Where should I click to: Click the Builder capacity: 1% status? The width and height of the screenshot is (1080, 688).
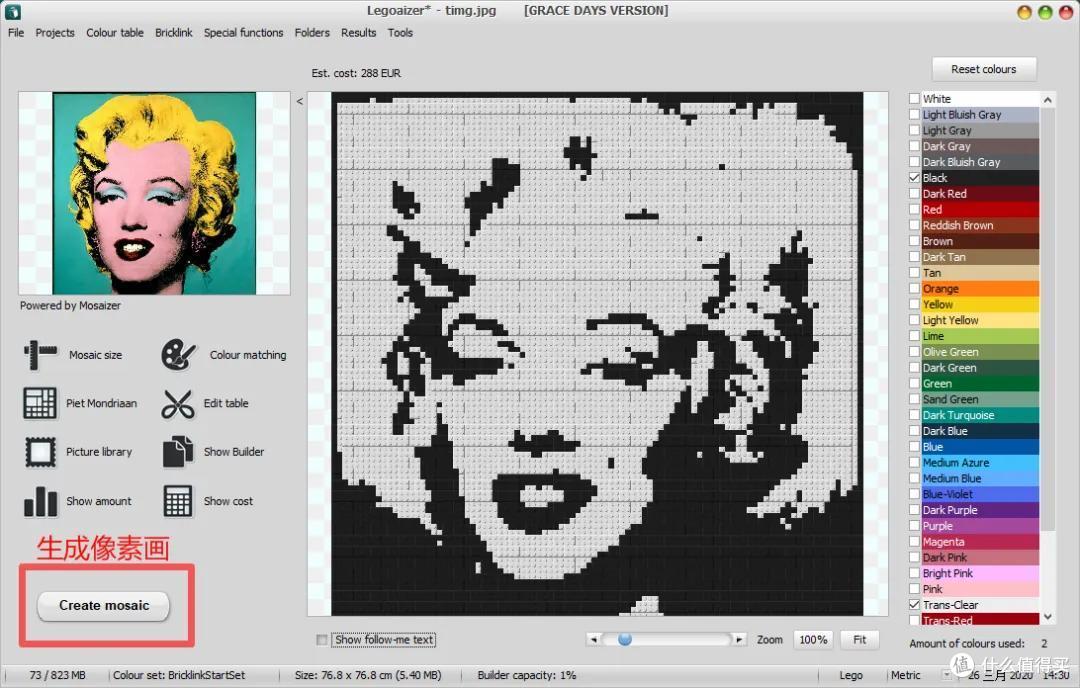(527, 675)
